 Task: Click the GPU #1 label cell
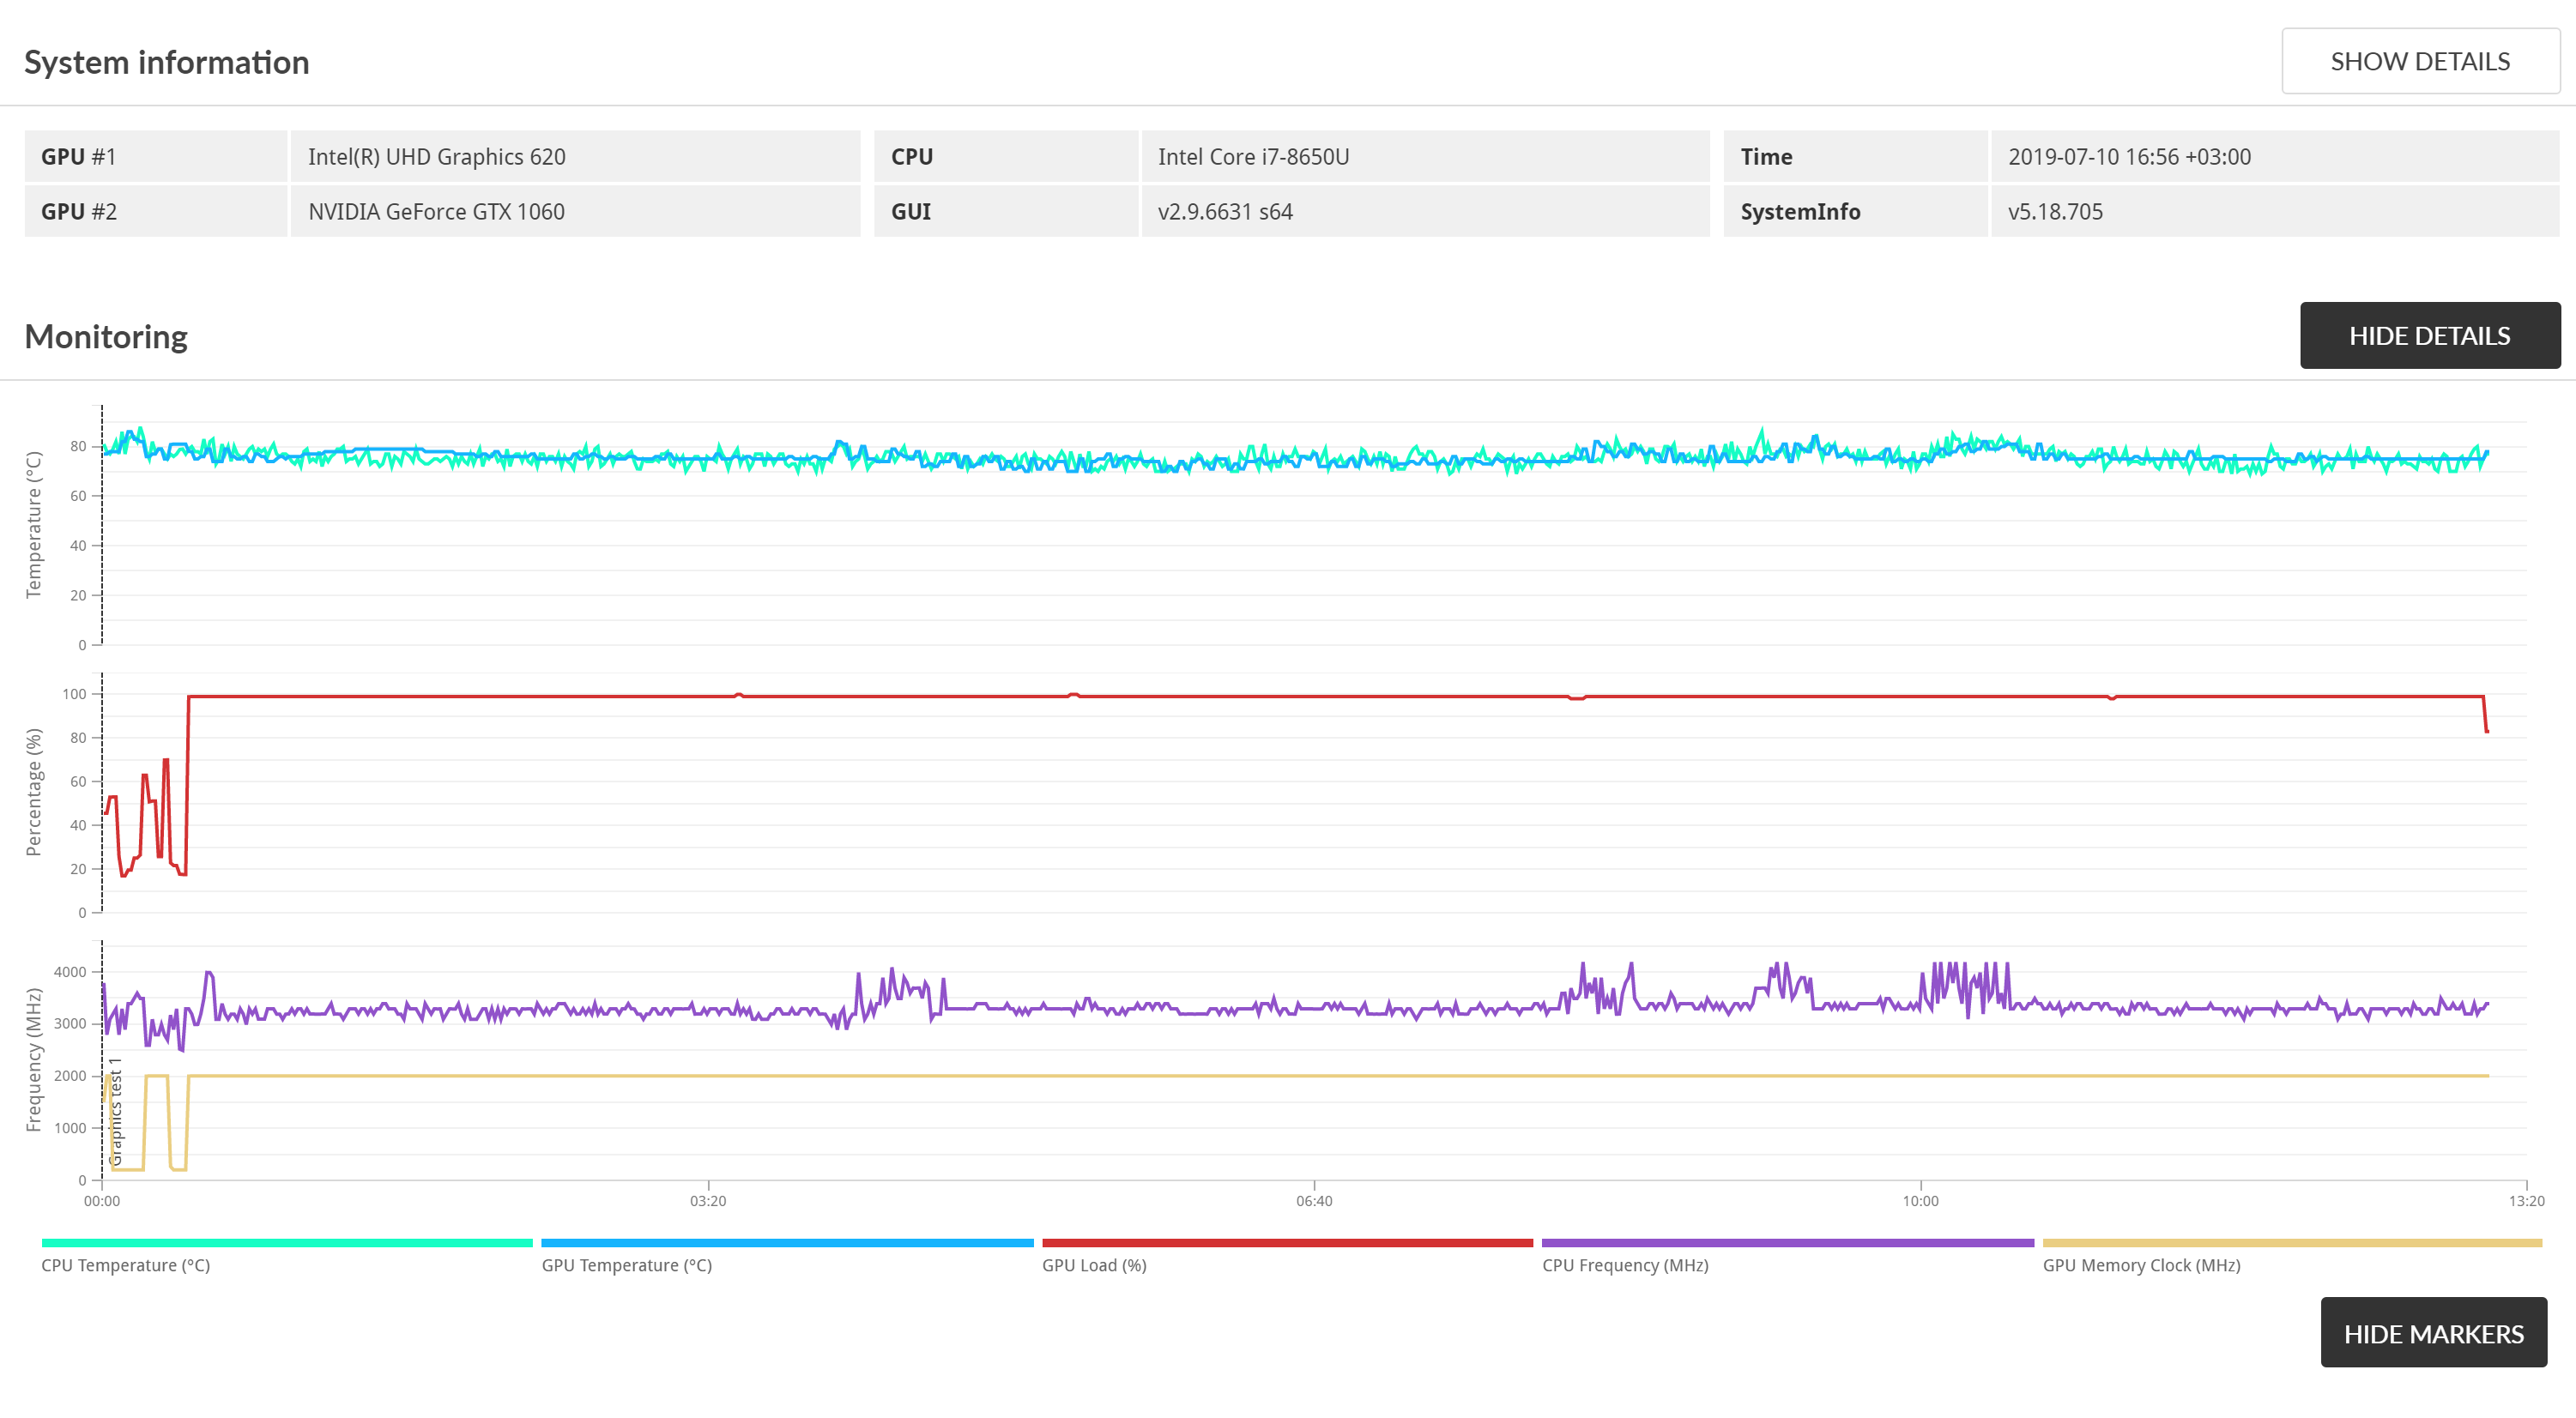(156, 156)
